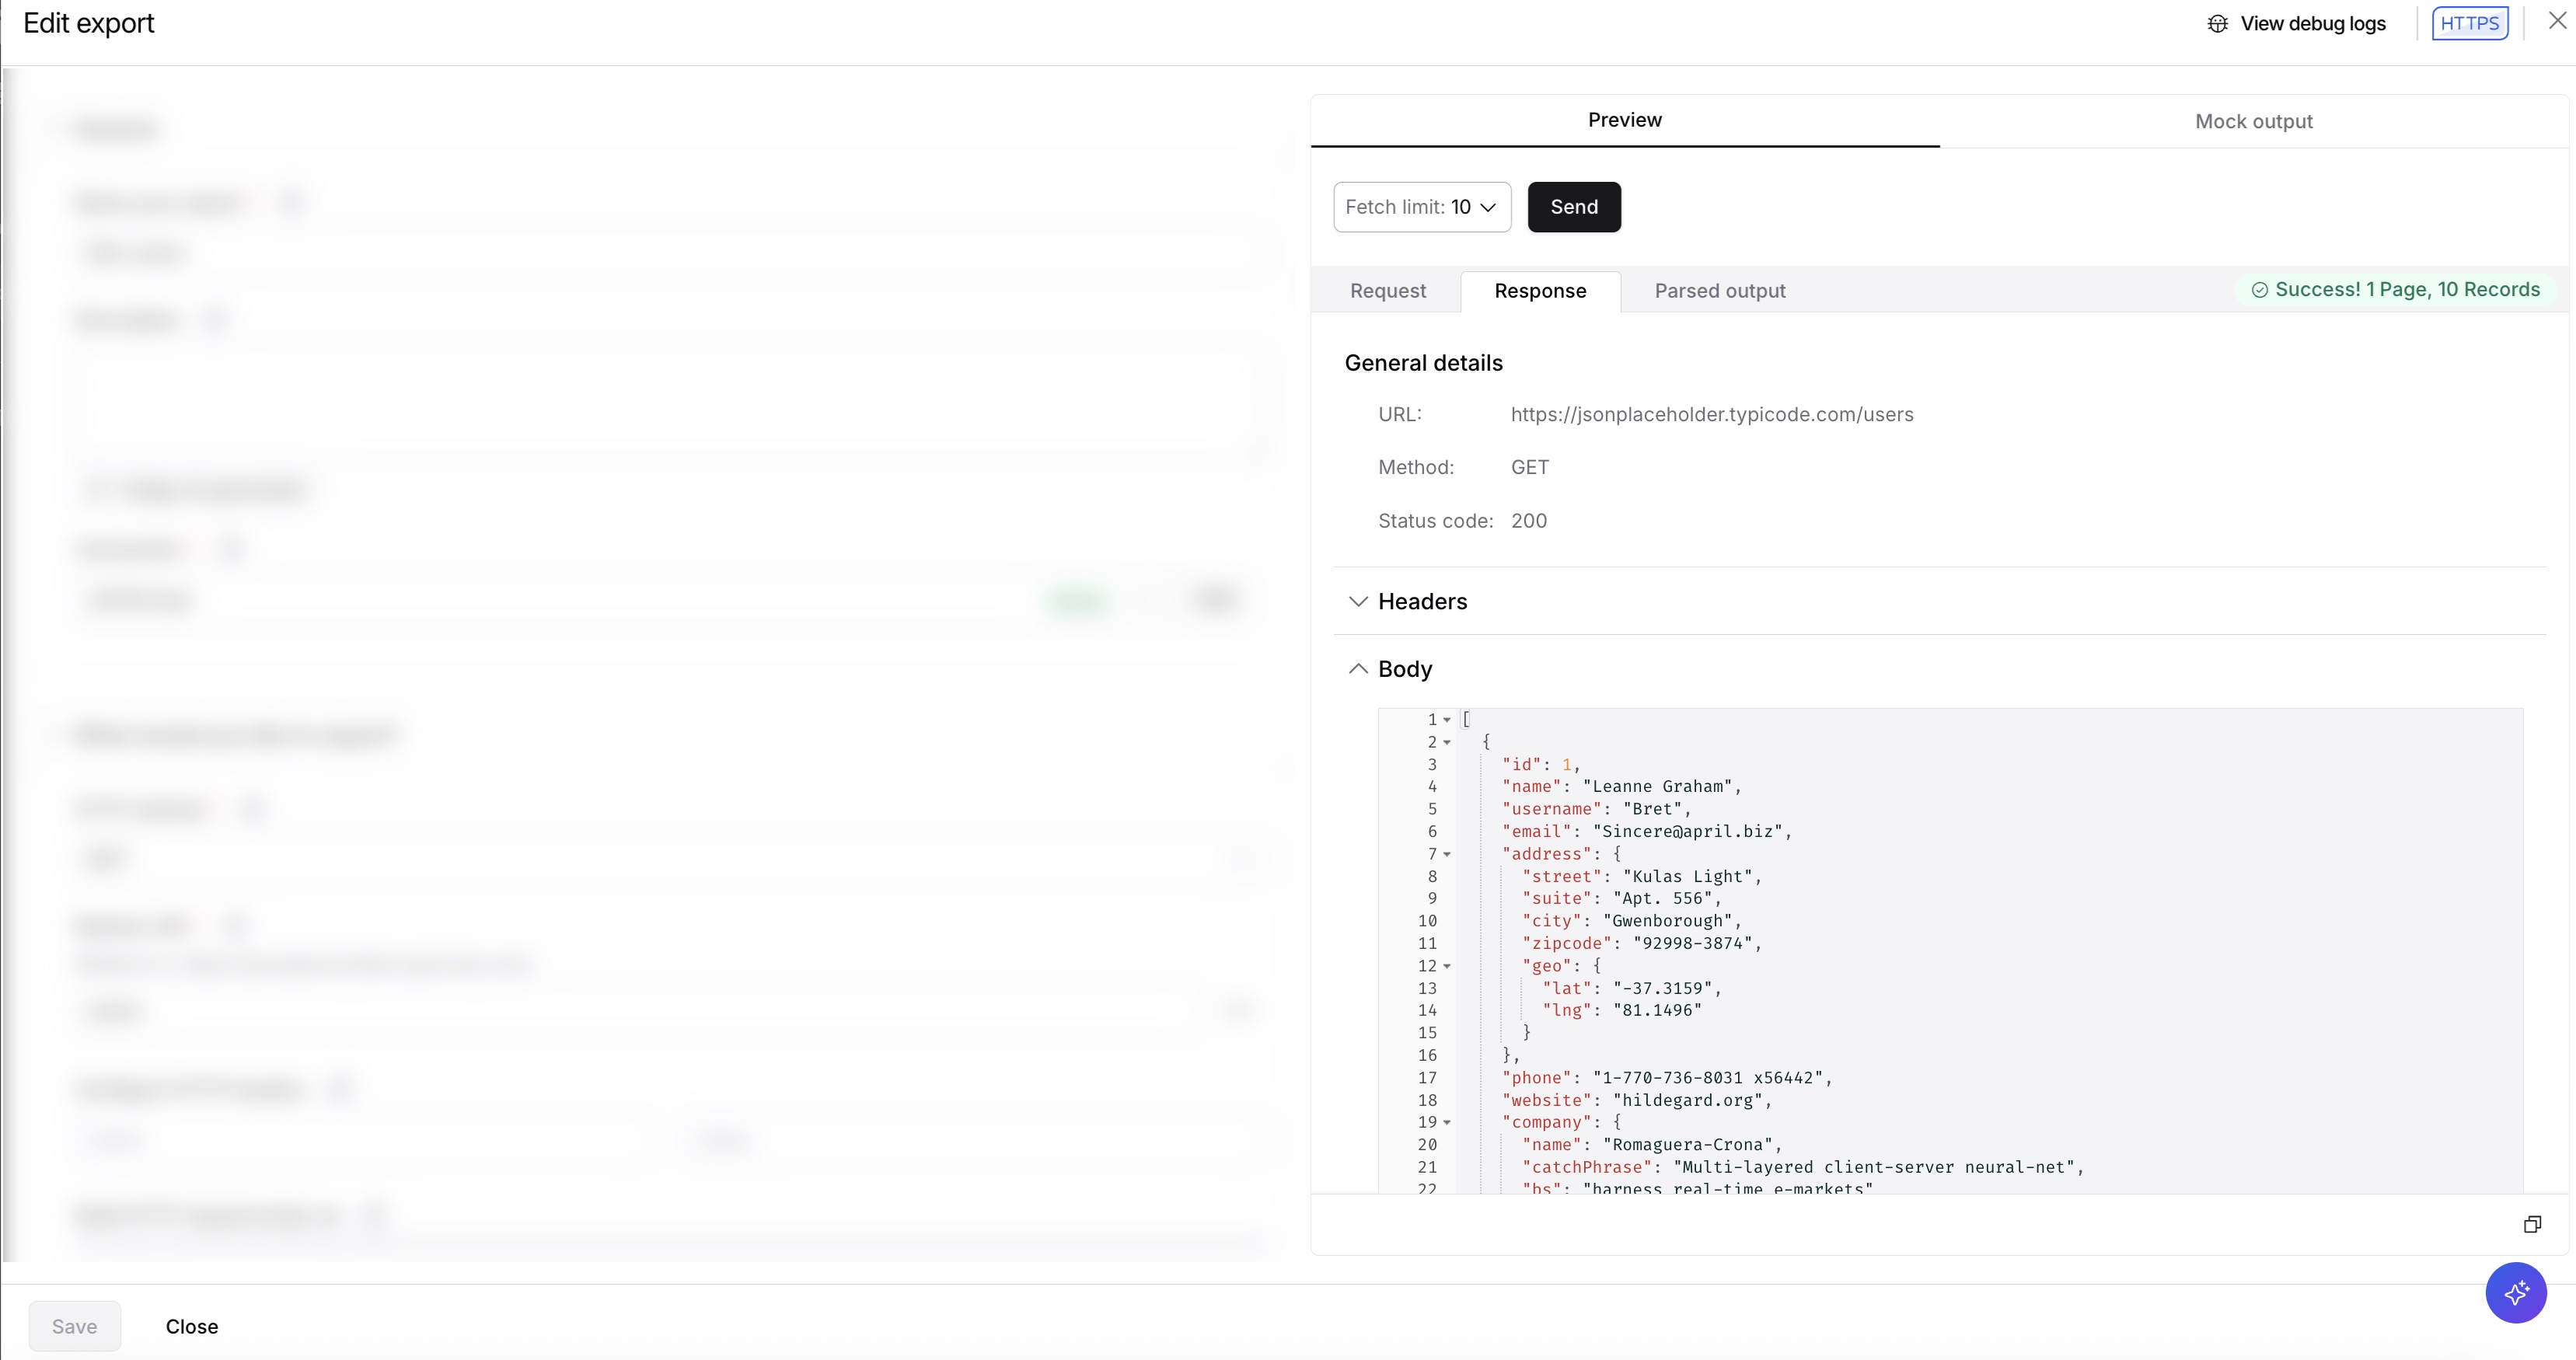Click the Edit export title
This screenshot has height=1360, width=2576.
[88, 23]
